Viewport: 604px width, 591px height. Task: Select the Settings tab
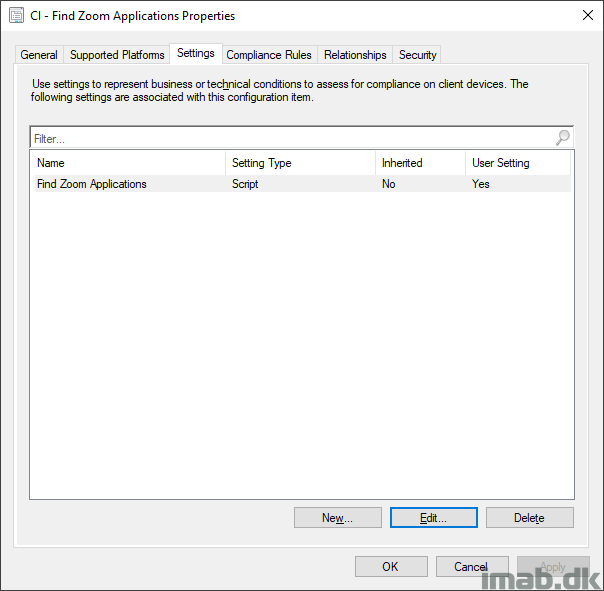click(x=196, y=53)
